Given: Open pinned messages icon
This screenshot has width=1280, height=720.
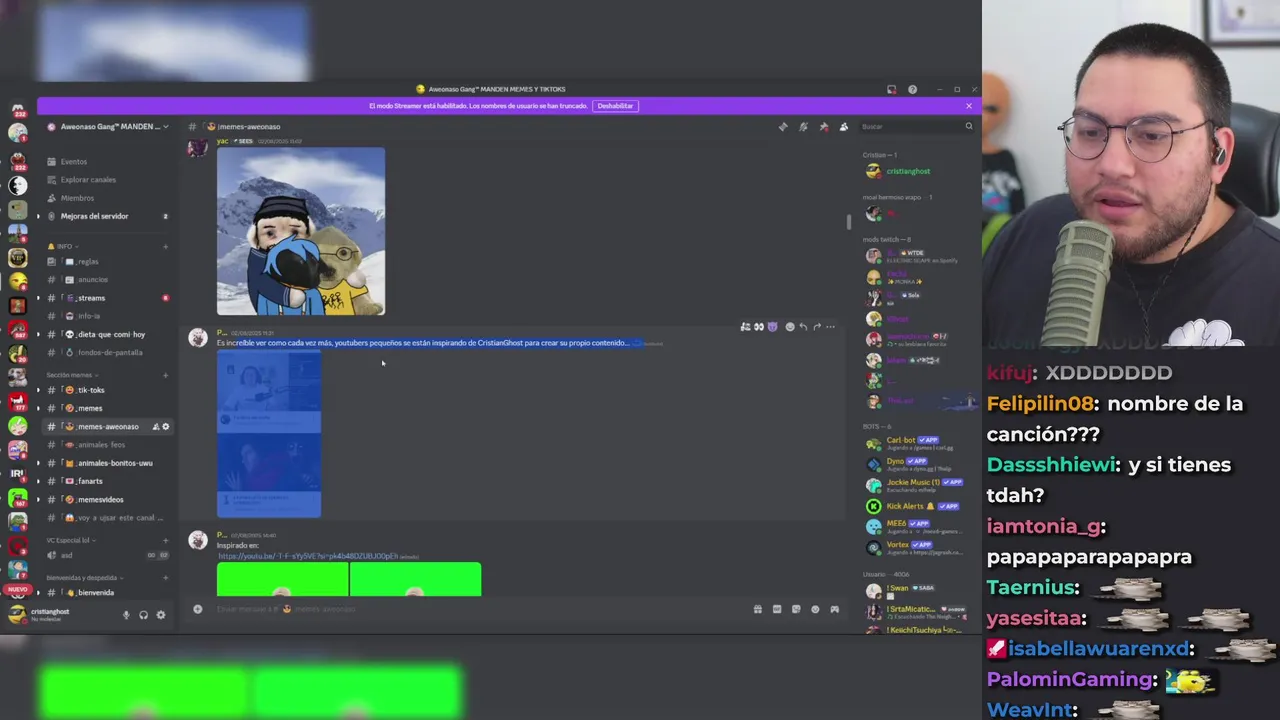Looking at the screenshot, I should point(823,127).
